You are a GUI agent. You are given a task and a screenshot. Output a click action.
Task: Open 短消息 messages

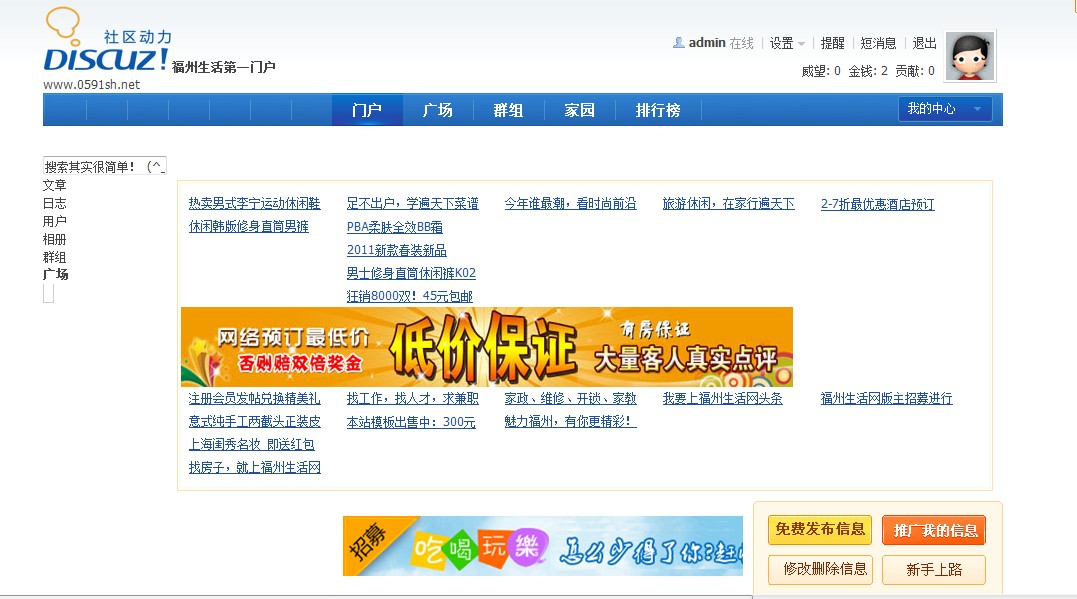coord(878,43)
